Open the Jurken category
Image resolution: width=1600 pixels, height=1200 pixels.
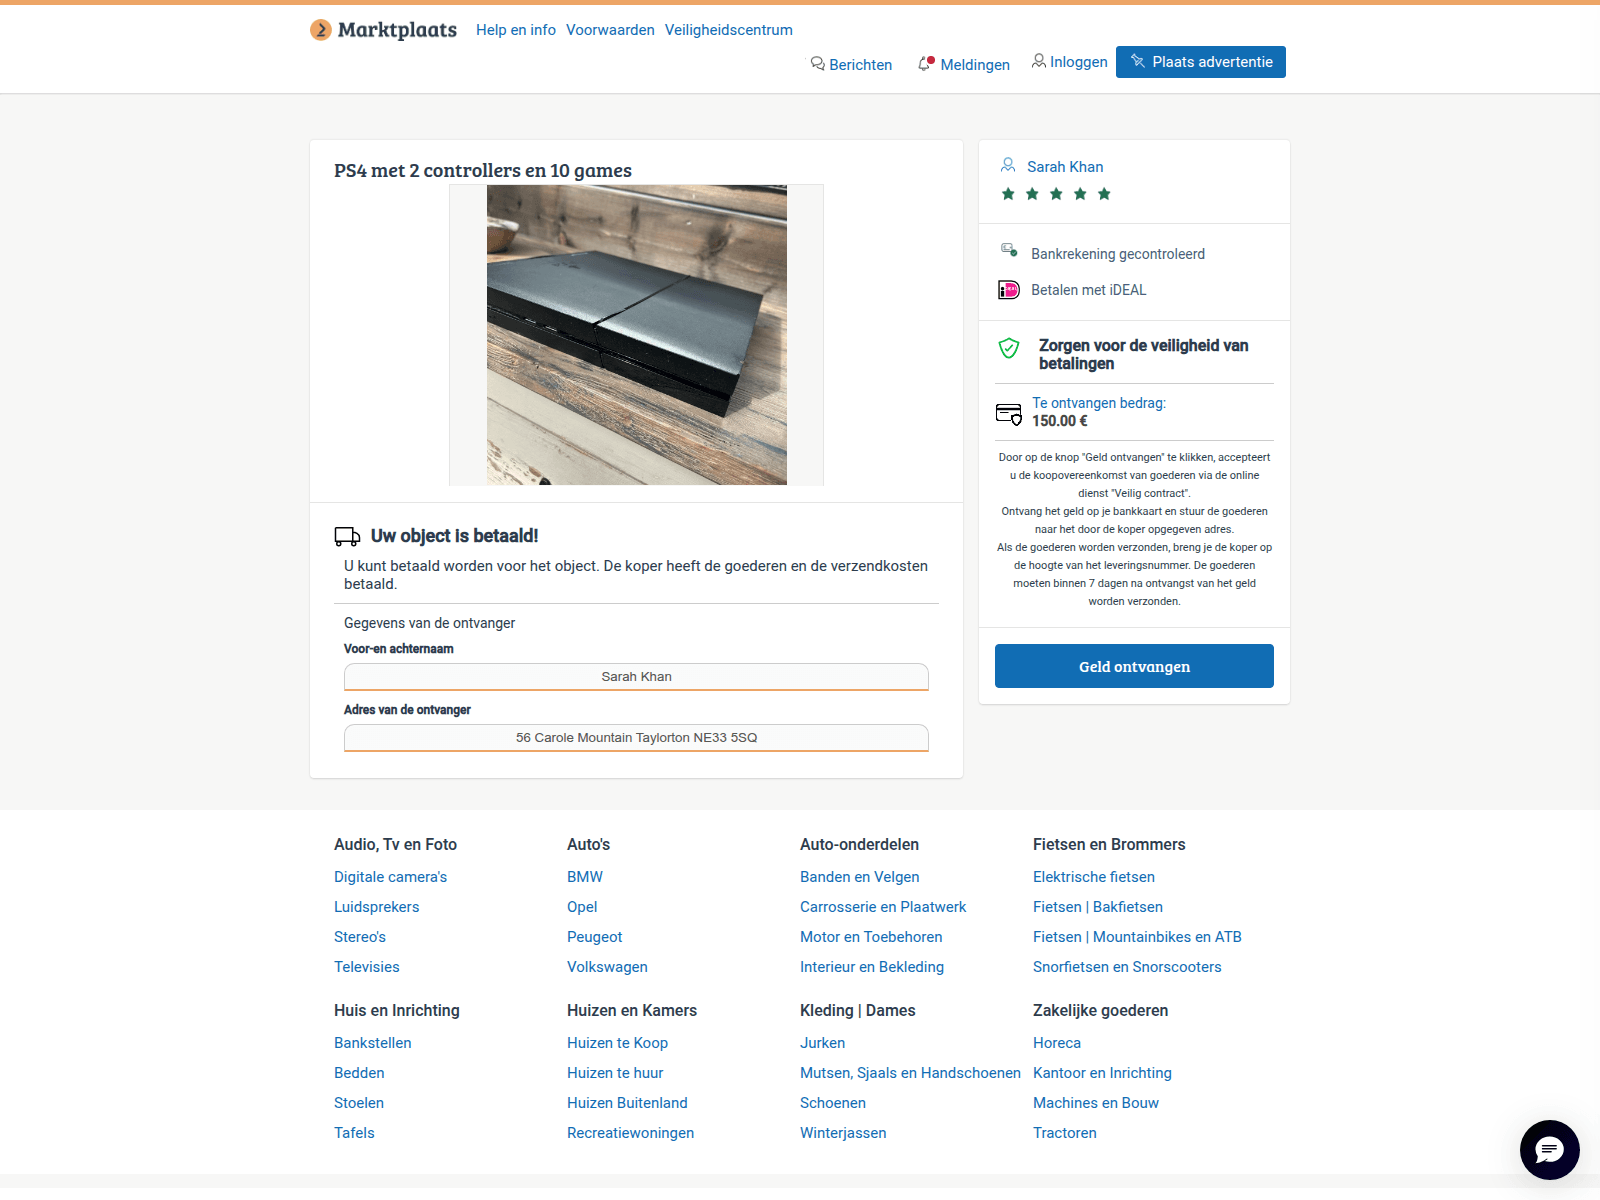point(822,1043)
